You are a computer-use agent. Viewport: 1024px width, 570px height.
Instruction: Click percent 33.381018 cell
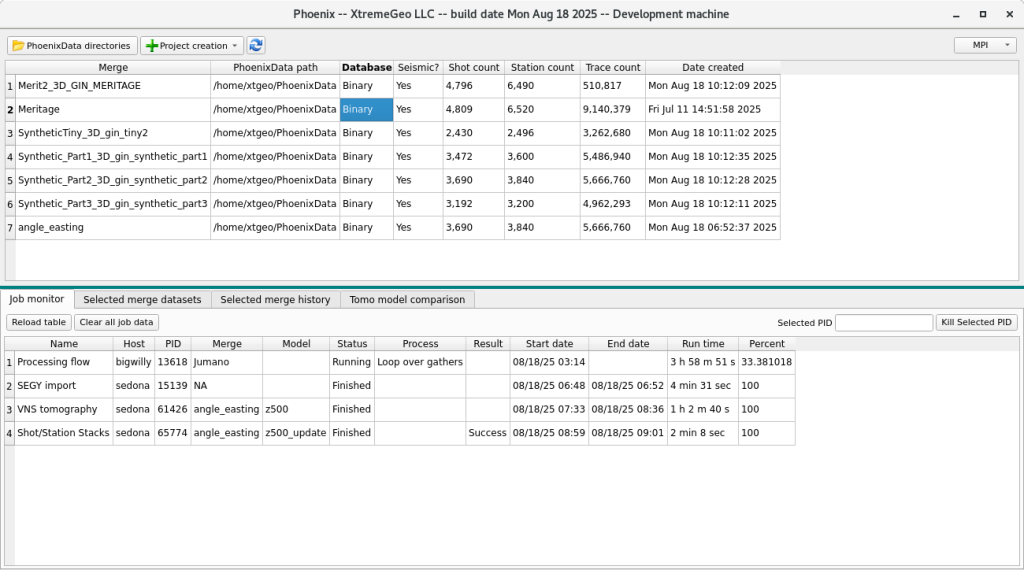point(767,362)
